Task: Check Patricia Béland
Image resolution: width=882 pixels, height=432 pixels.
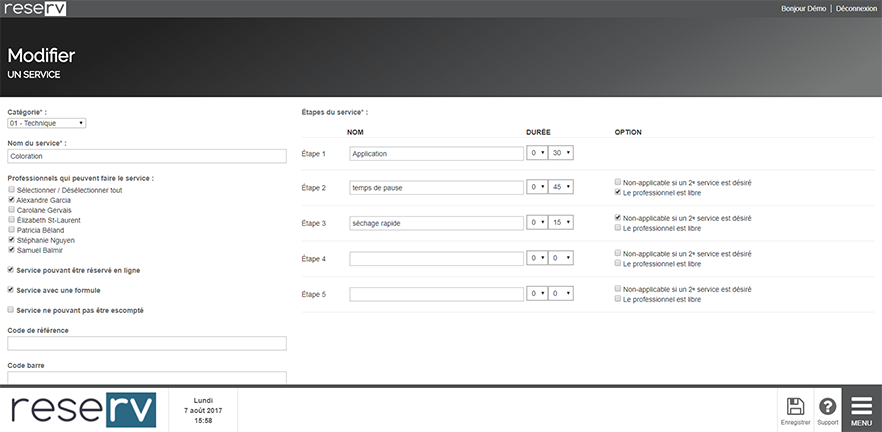Action: [x=11, y=230]
